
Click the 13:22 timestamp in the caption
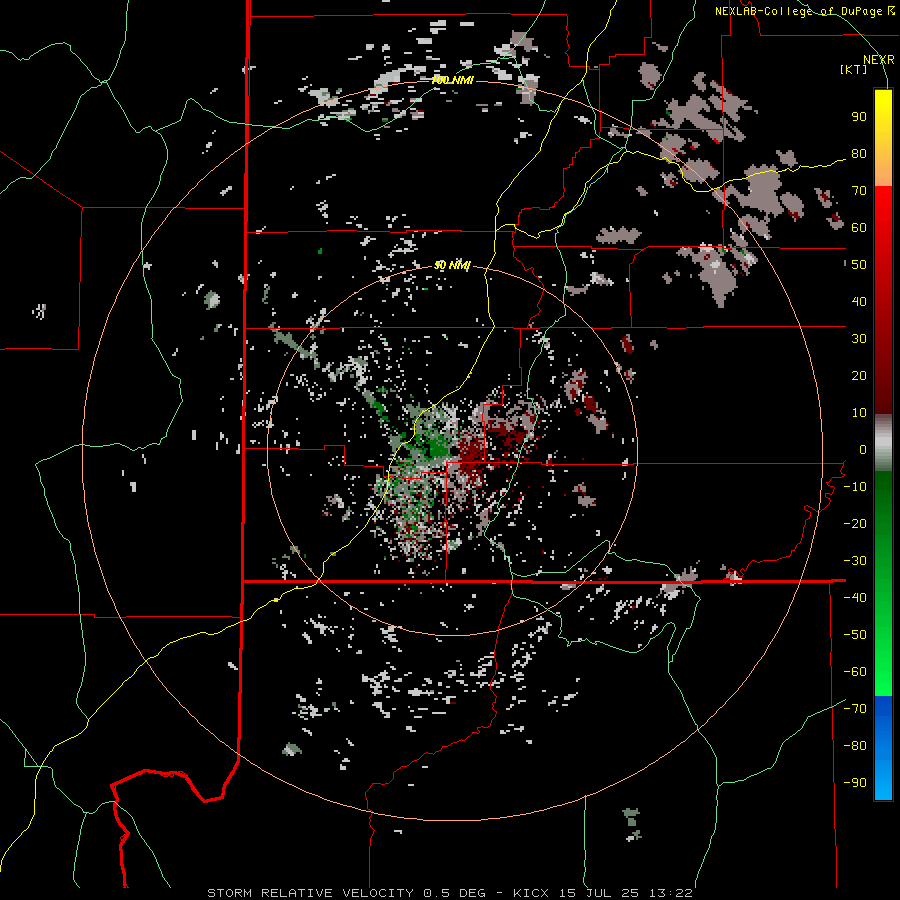click(672, 893)
